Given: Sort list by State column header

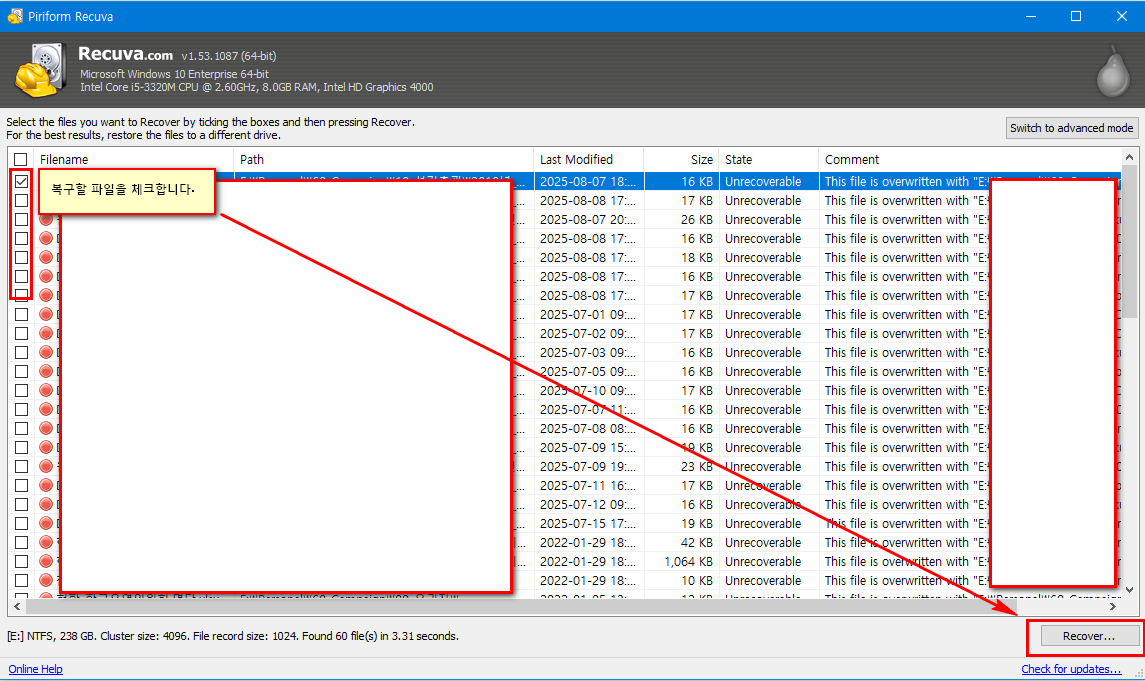Looking at the screenshot, I should 768,159.
